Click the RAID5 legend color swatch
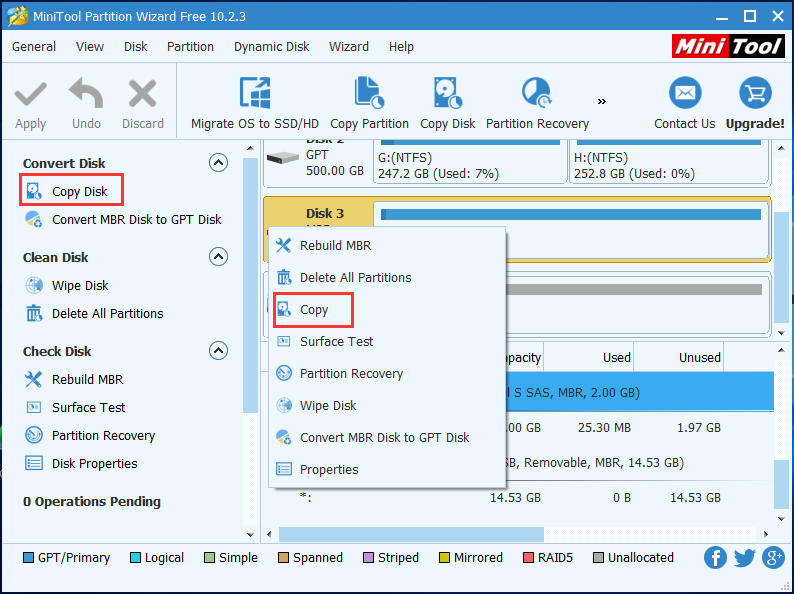Image resolution: width=794 pixels, height=594 pixels. pyautogui.click(x=528, y=558)
